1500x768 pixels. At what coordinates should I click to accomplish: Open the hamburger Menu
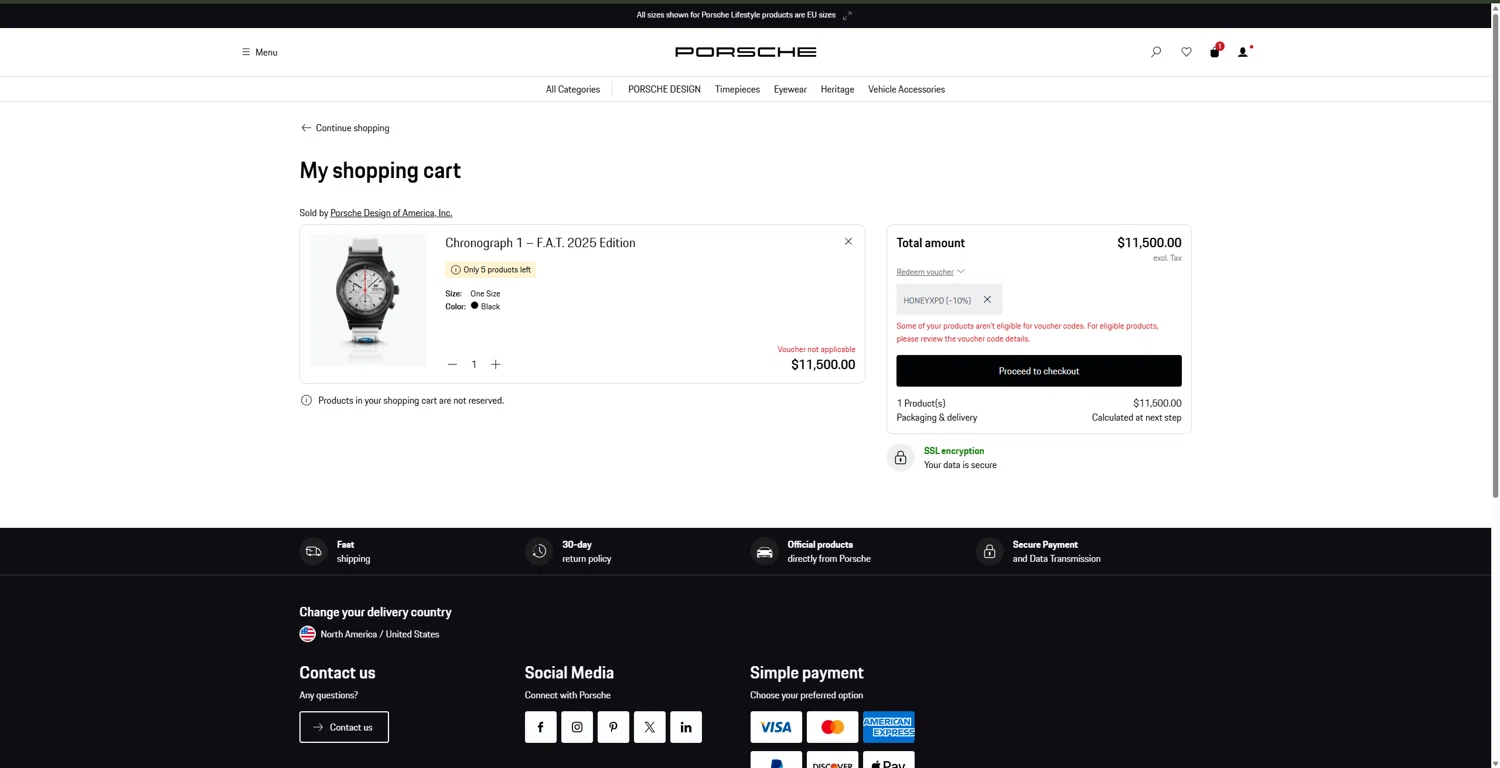coord(259,52)
